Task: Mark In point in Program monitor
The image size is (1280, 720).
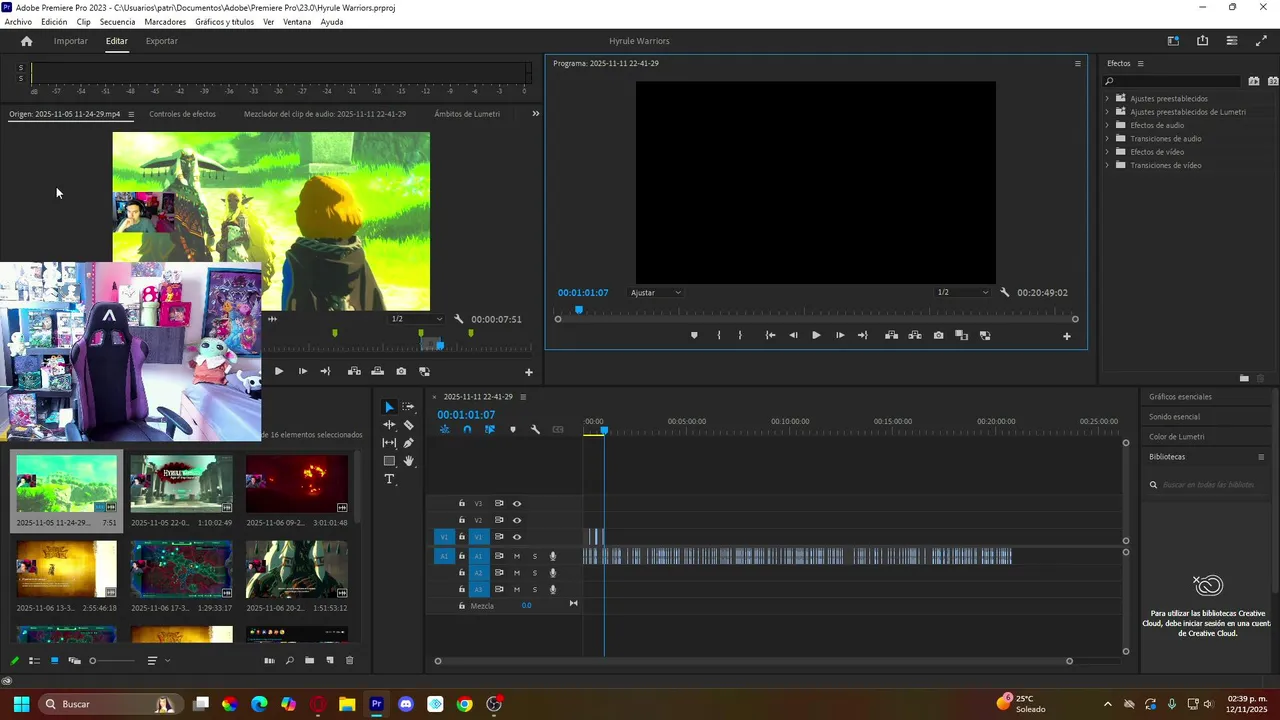Action: coord(719,335)
